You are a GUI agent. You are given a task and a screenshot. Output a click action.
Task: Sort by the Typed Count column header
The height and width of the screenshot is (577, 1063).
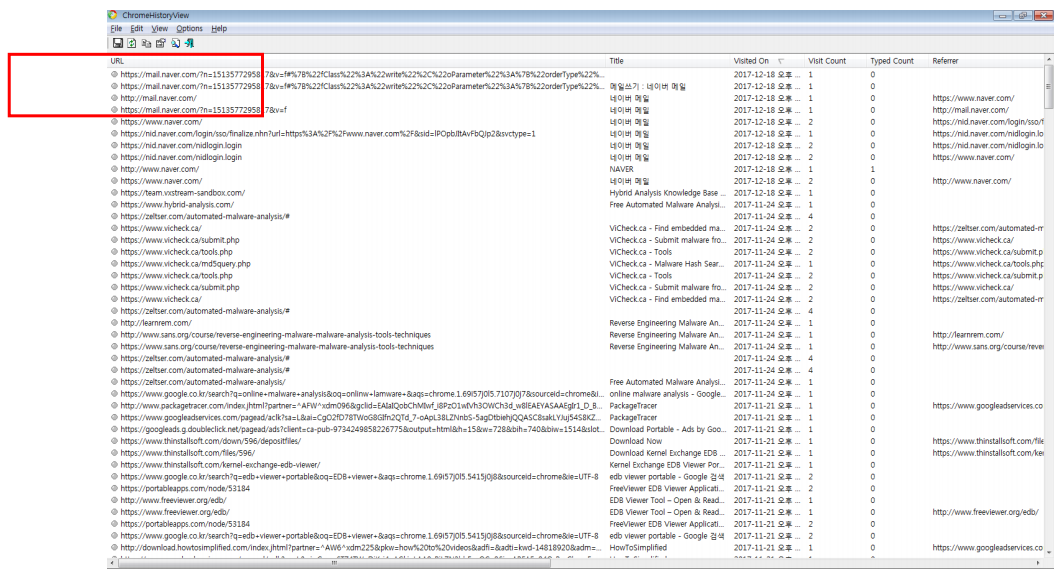point(898,61)
